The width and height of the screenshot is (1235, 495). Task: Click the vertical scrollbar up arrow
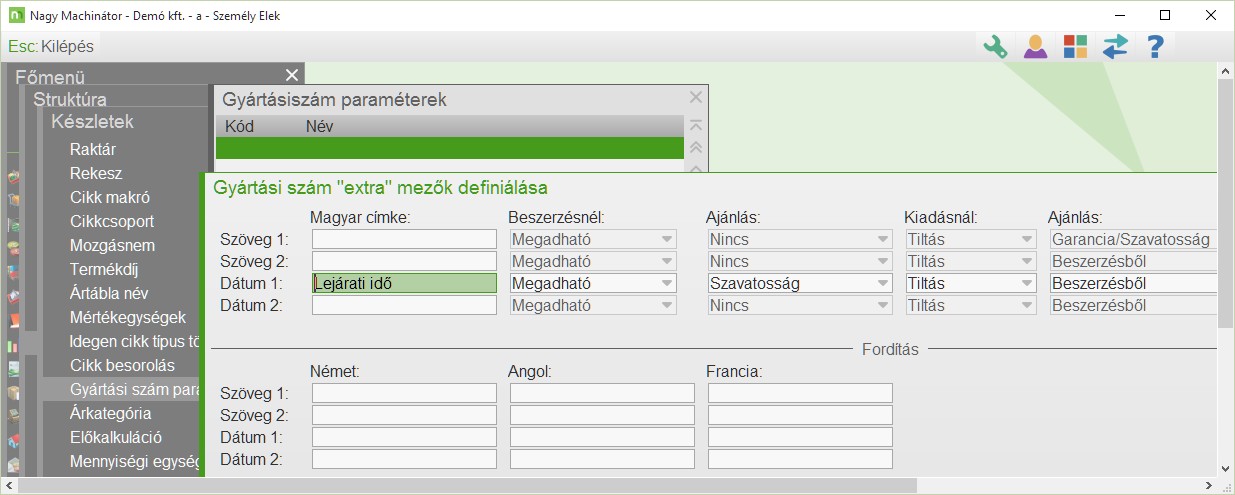tap(1226, 71)
